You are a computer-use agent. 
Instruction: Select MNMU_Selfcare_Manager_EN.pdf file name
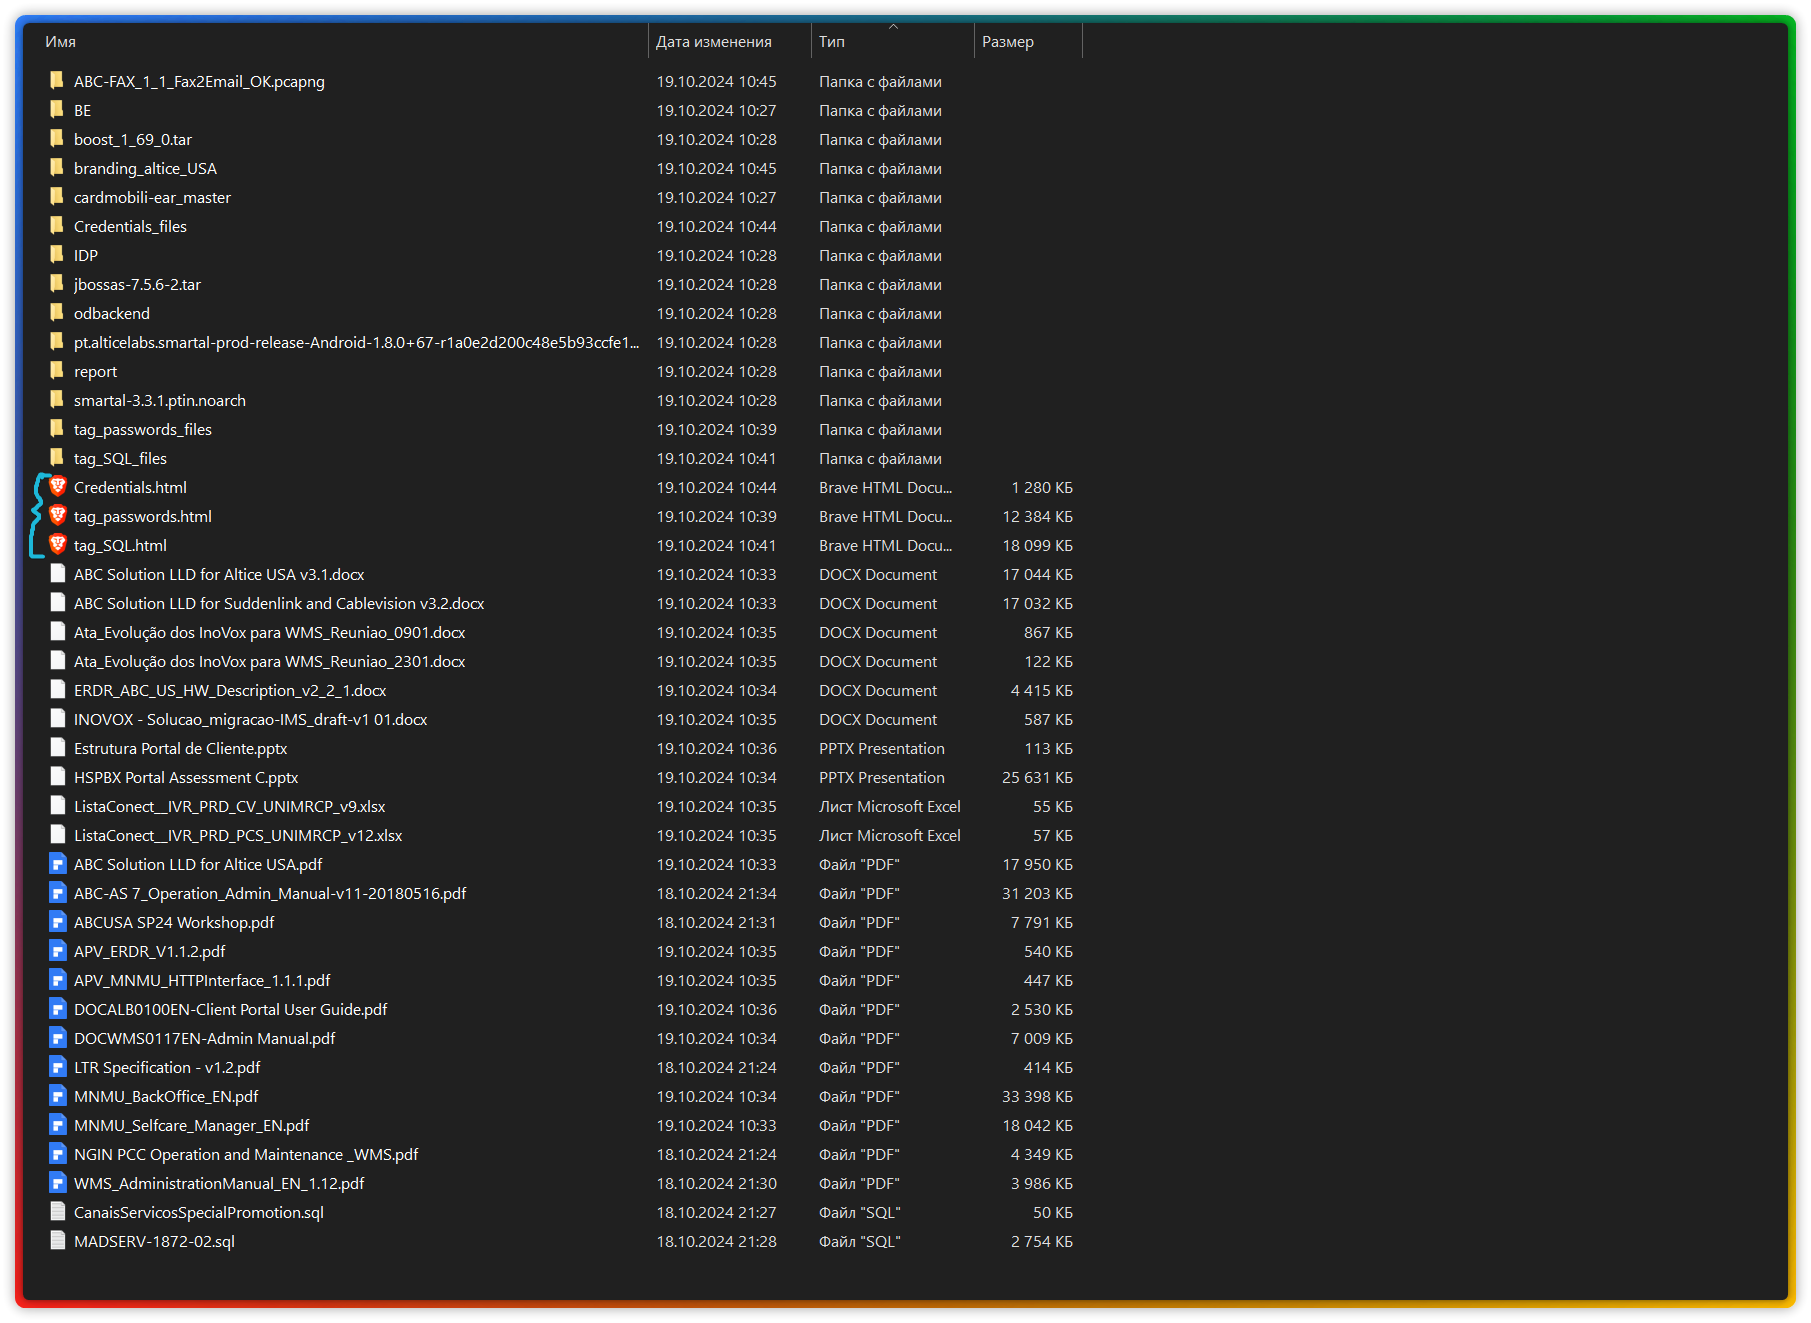point(191,1125)
